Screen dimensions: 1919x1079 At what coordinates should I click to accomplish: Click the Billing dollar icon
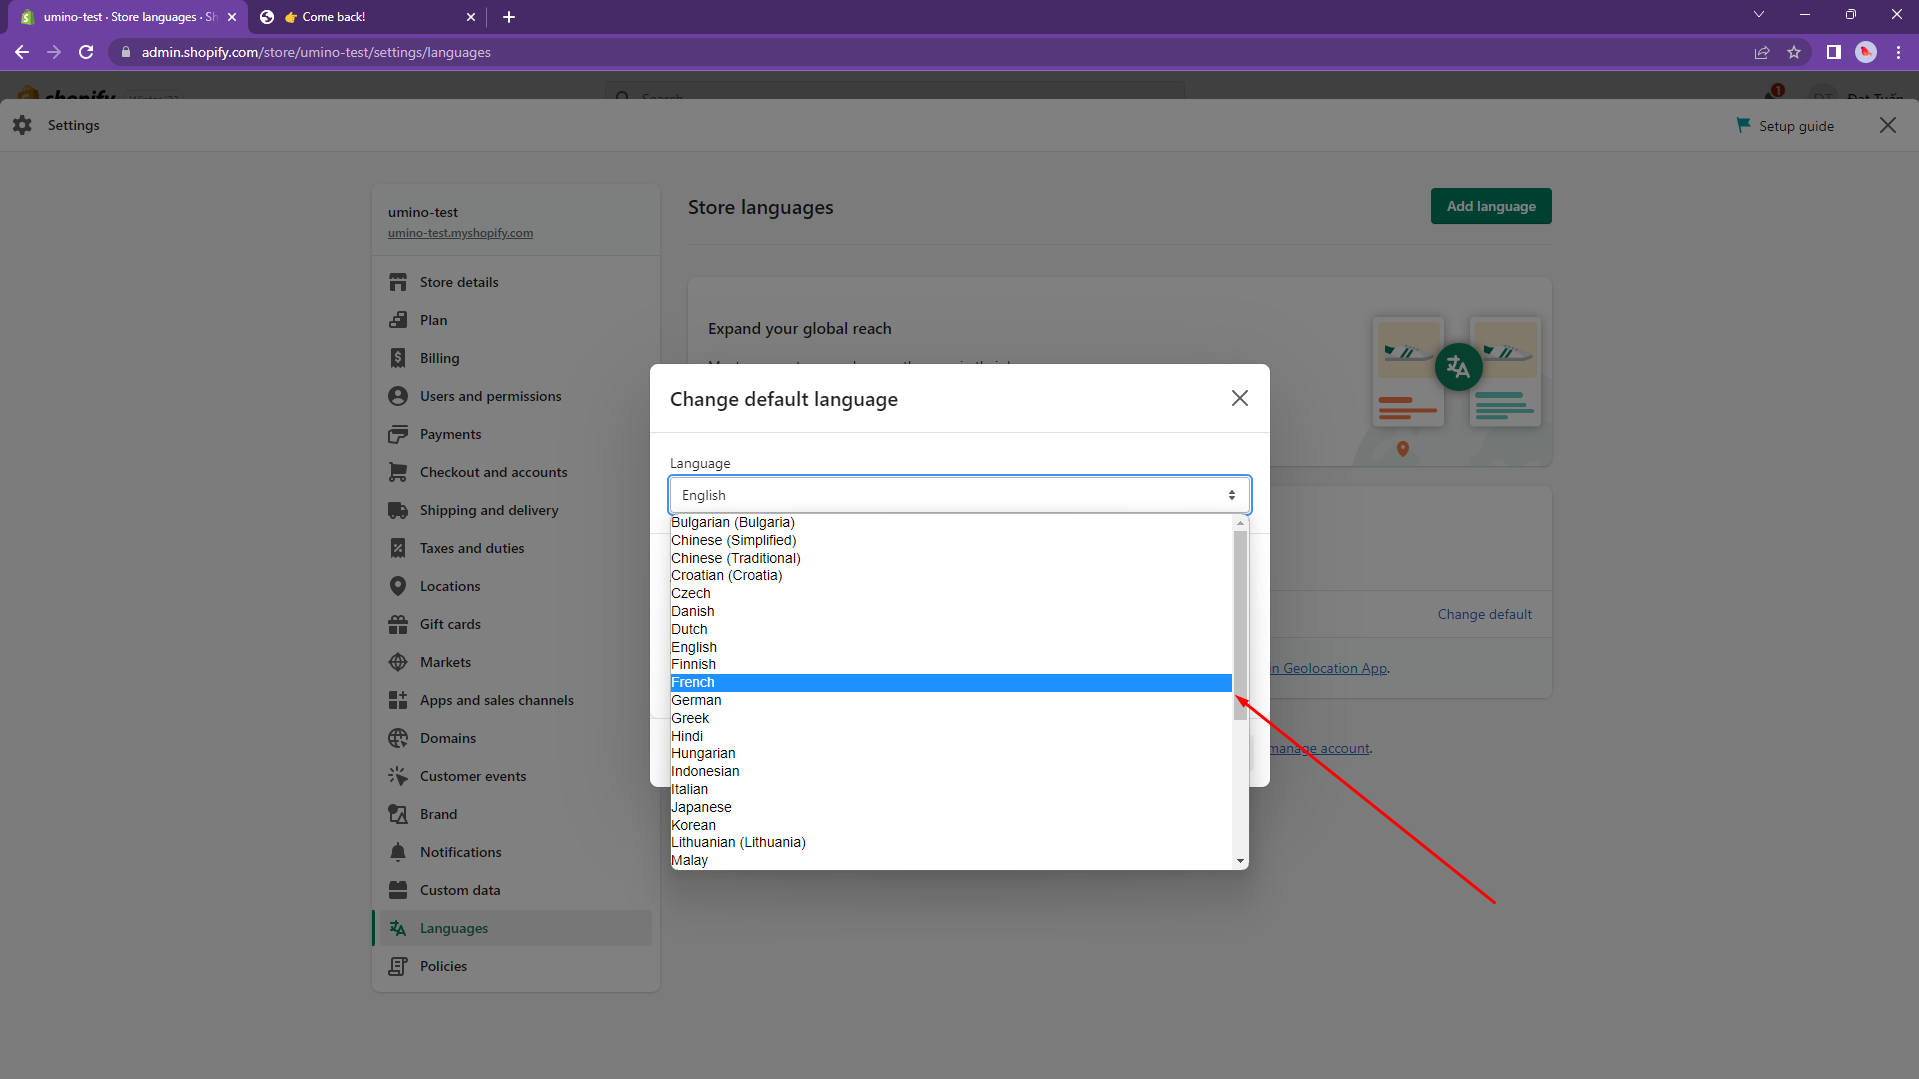click(x=398, y=358)
